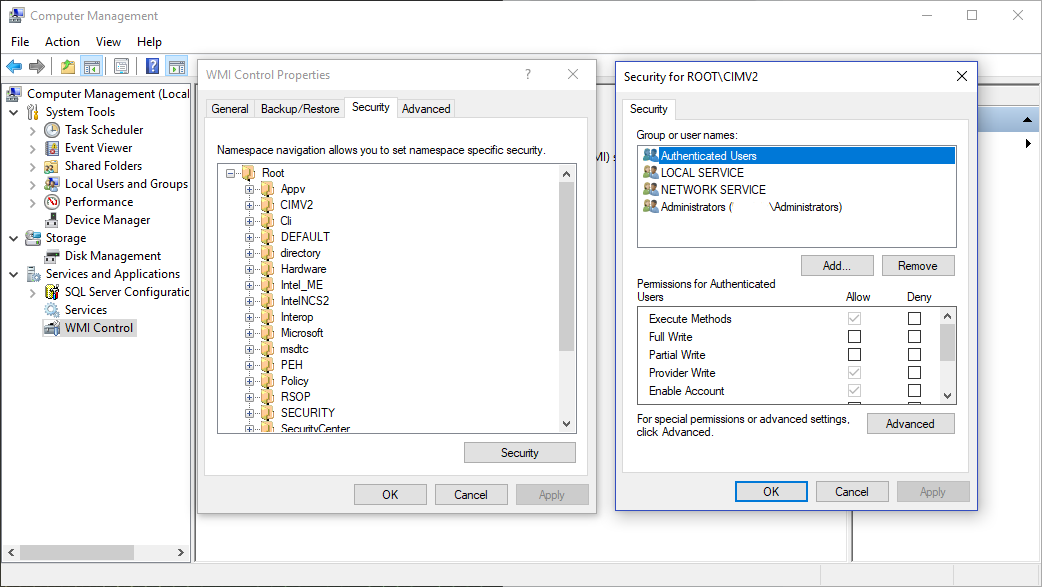Select Disk Management under Storage

click(112, 255)
